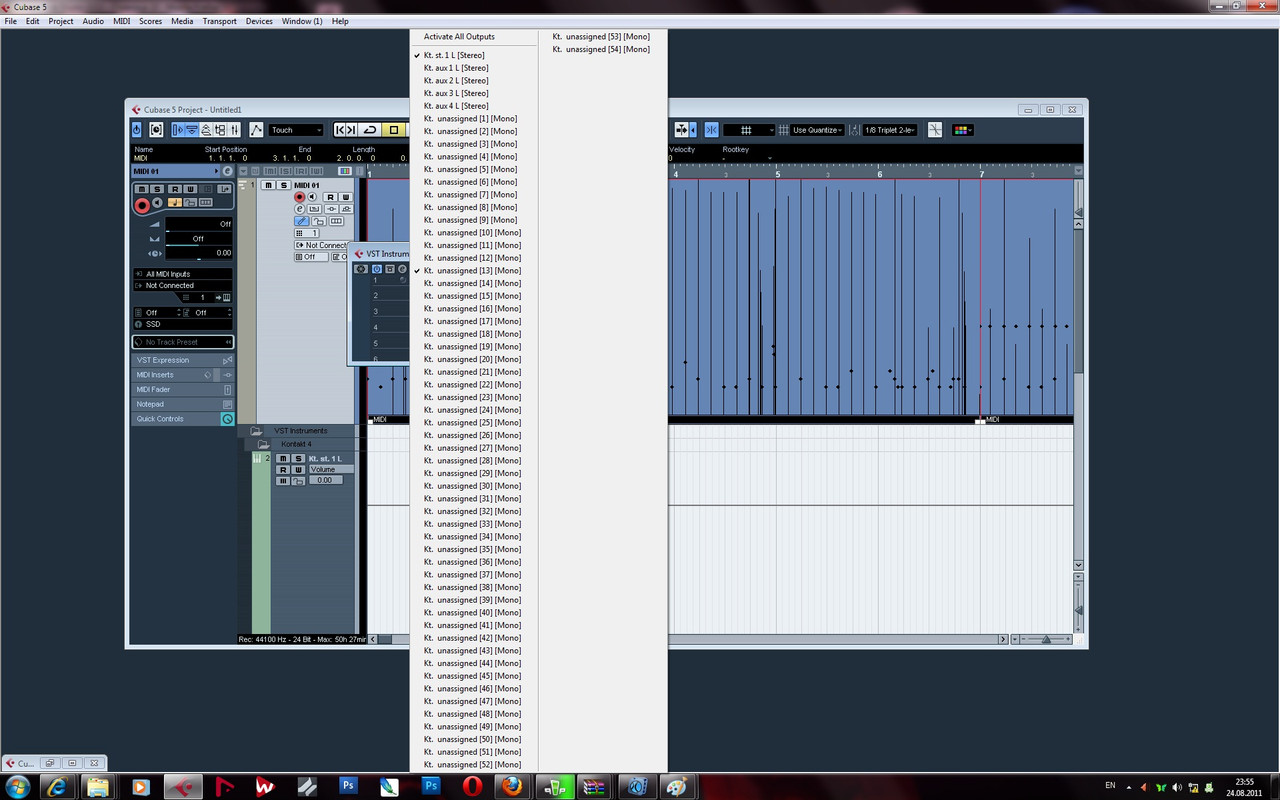Click the yellow Stop transport button

(x=394, y=130)
